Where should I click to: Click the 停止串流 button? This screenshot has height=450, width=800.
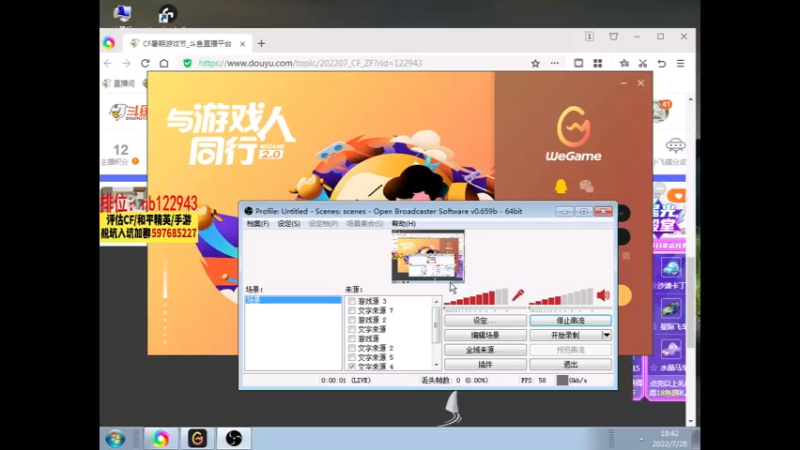[x=570, y=320]
